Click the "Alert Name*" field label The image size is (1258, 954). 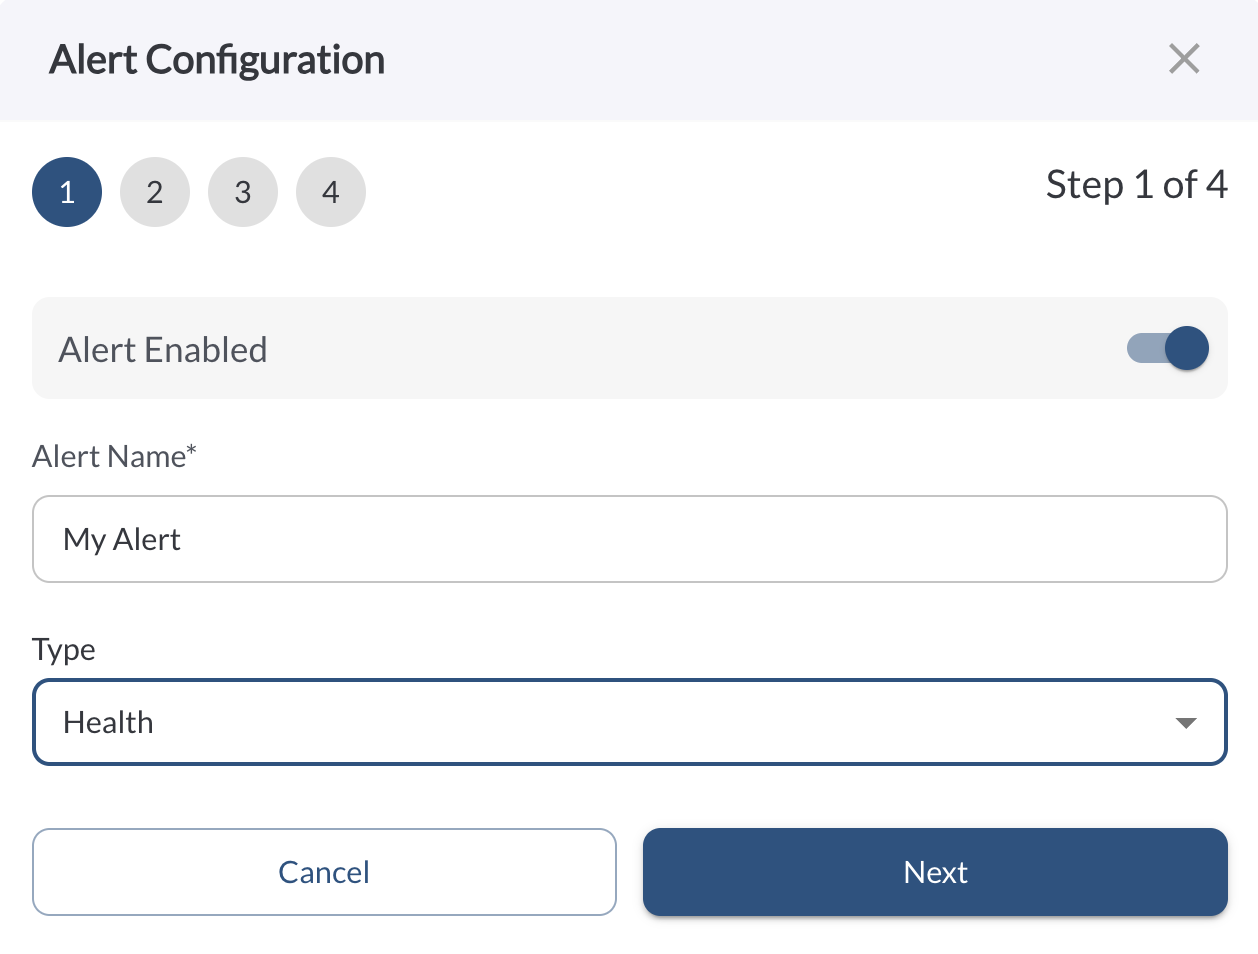pyautogui.click(x=114, y=456)
